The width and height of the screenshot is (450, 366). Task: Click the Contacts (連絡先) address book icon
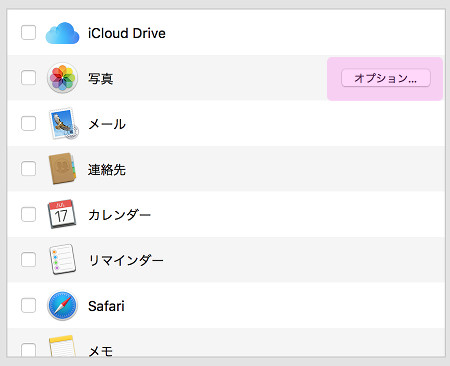point(62,169)
